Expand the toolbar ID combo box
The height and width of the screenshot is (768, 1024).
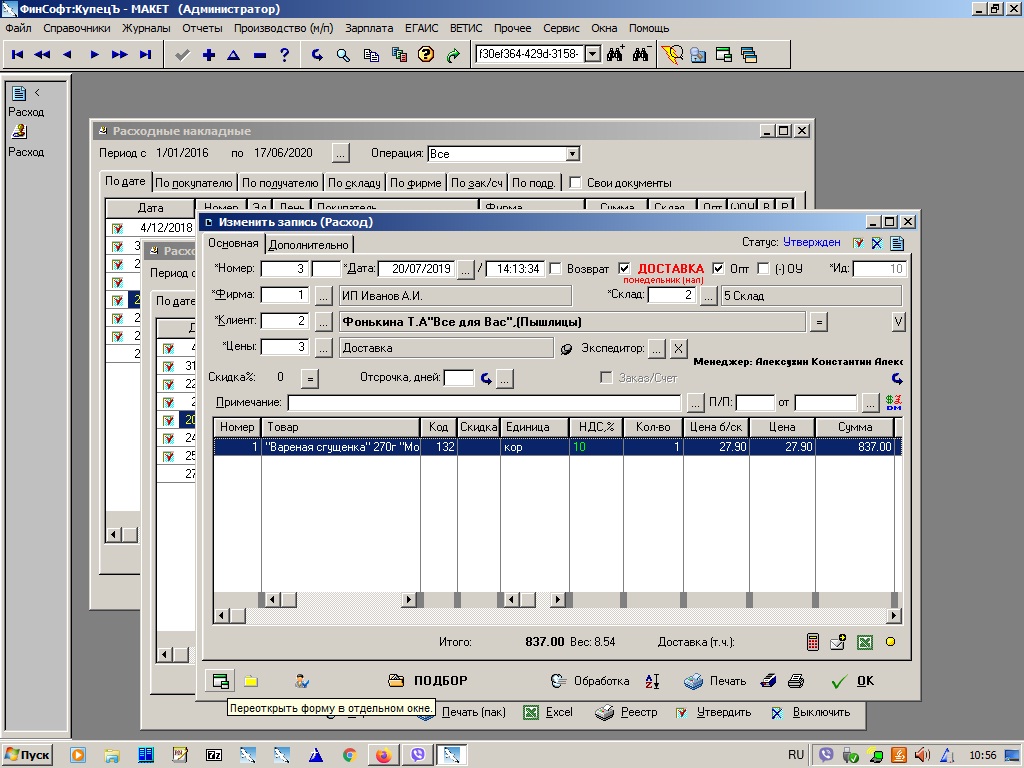591,54
